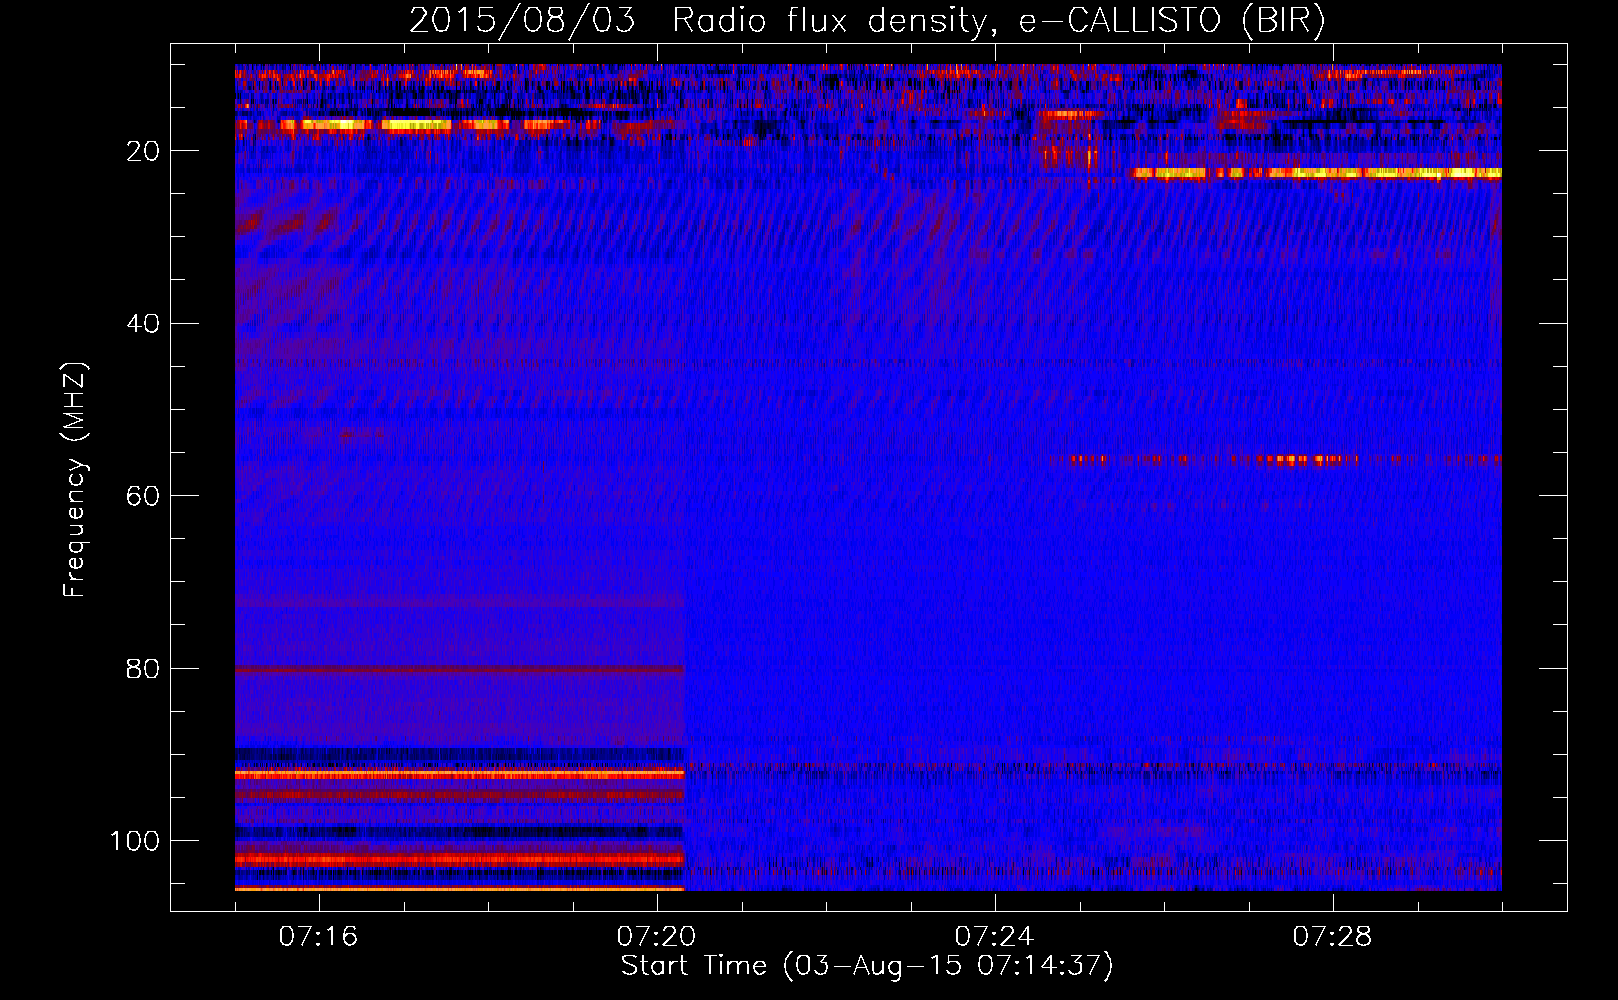Click the bright yellow emission band near 22 MHz

(x=1316, y=173)
